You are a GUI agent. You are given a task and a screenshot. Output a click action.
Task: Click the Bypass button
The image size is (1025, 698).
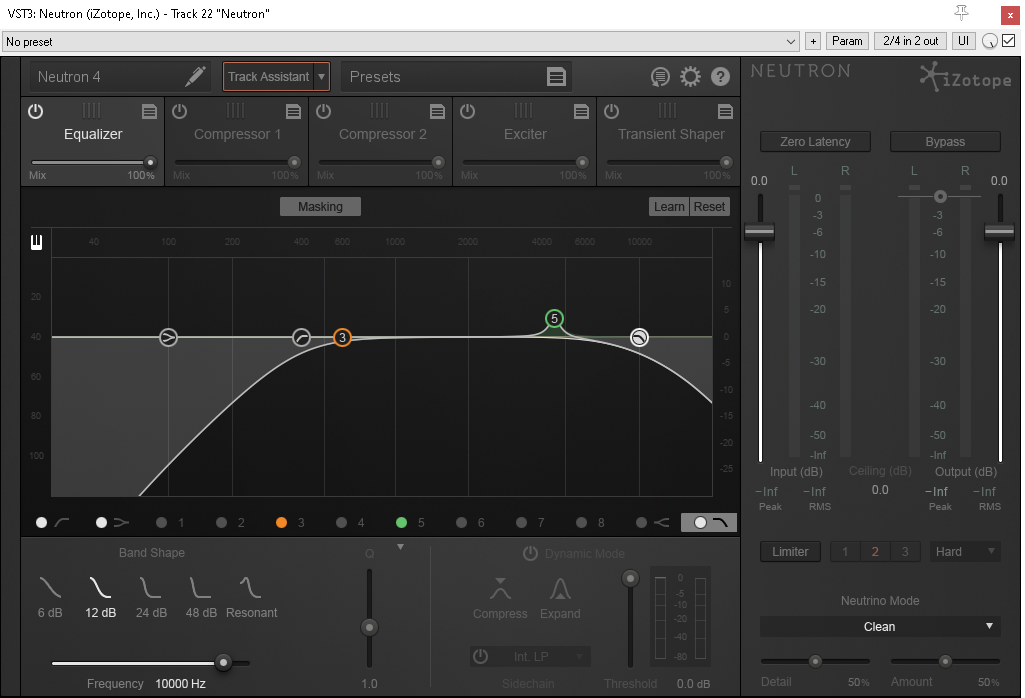[x=944, y=141]
